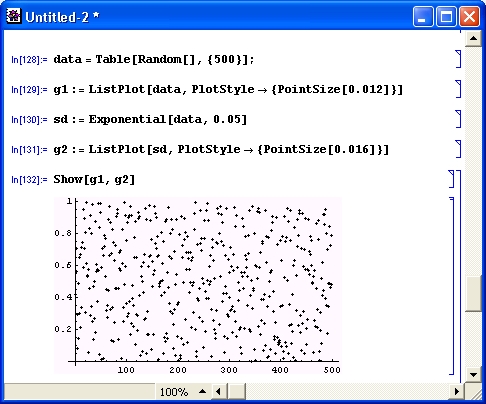Select the cell bracket for In[129]

[458, 89]
